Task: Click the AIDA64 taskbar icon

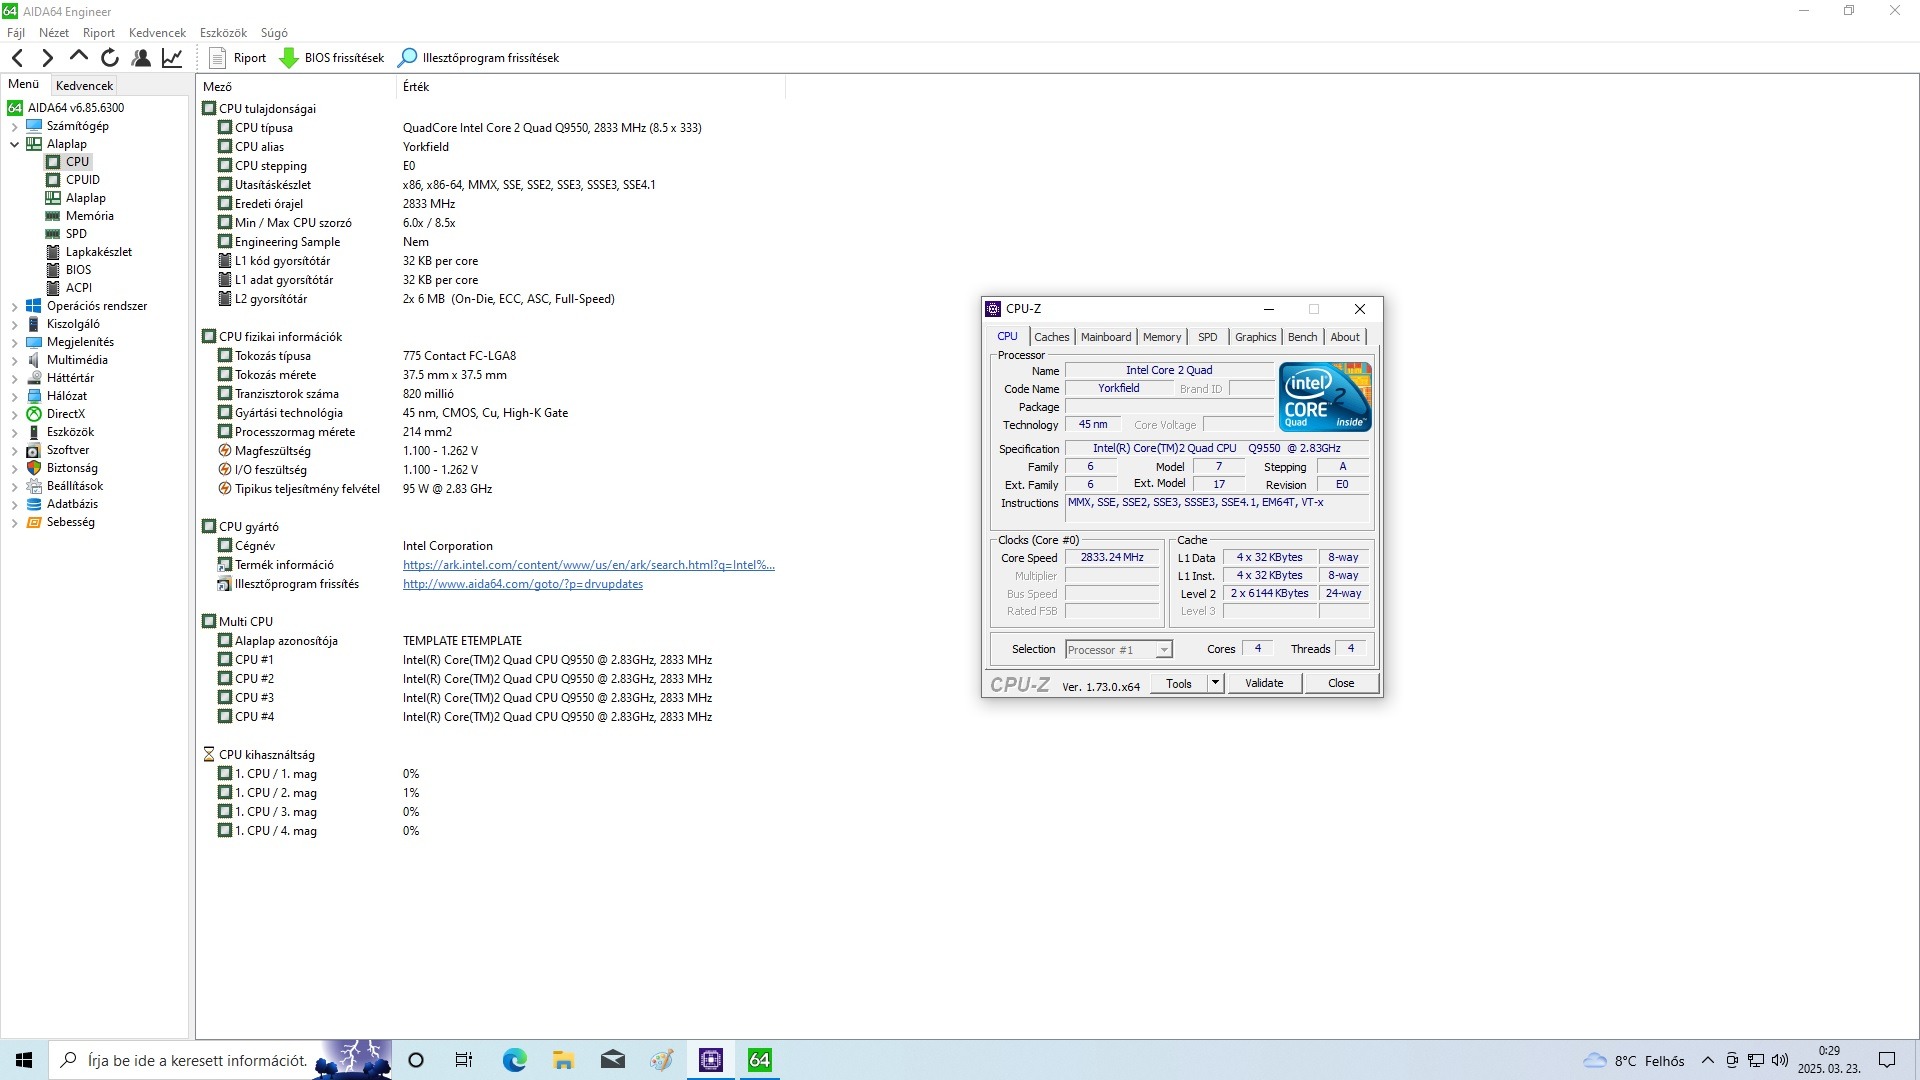Action: pyautogui.click(x=760, y=1060)
